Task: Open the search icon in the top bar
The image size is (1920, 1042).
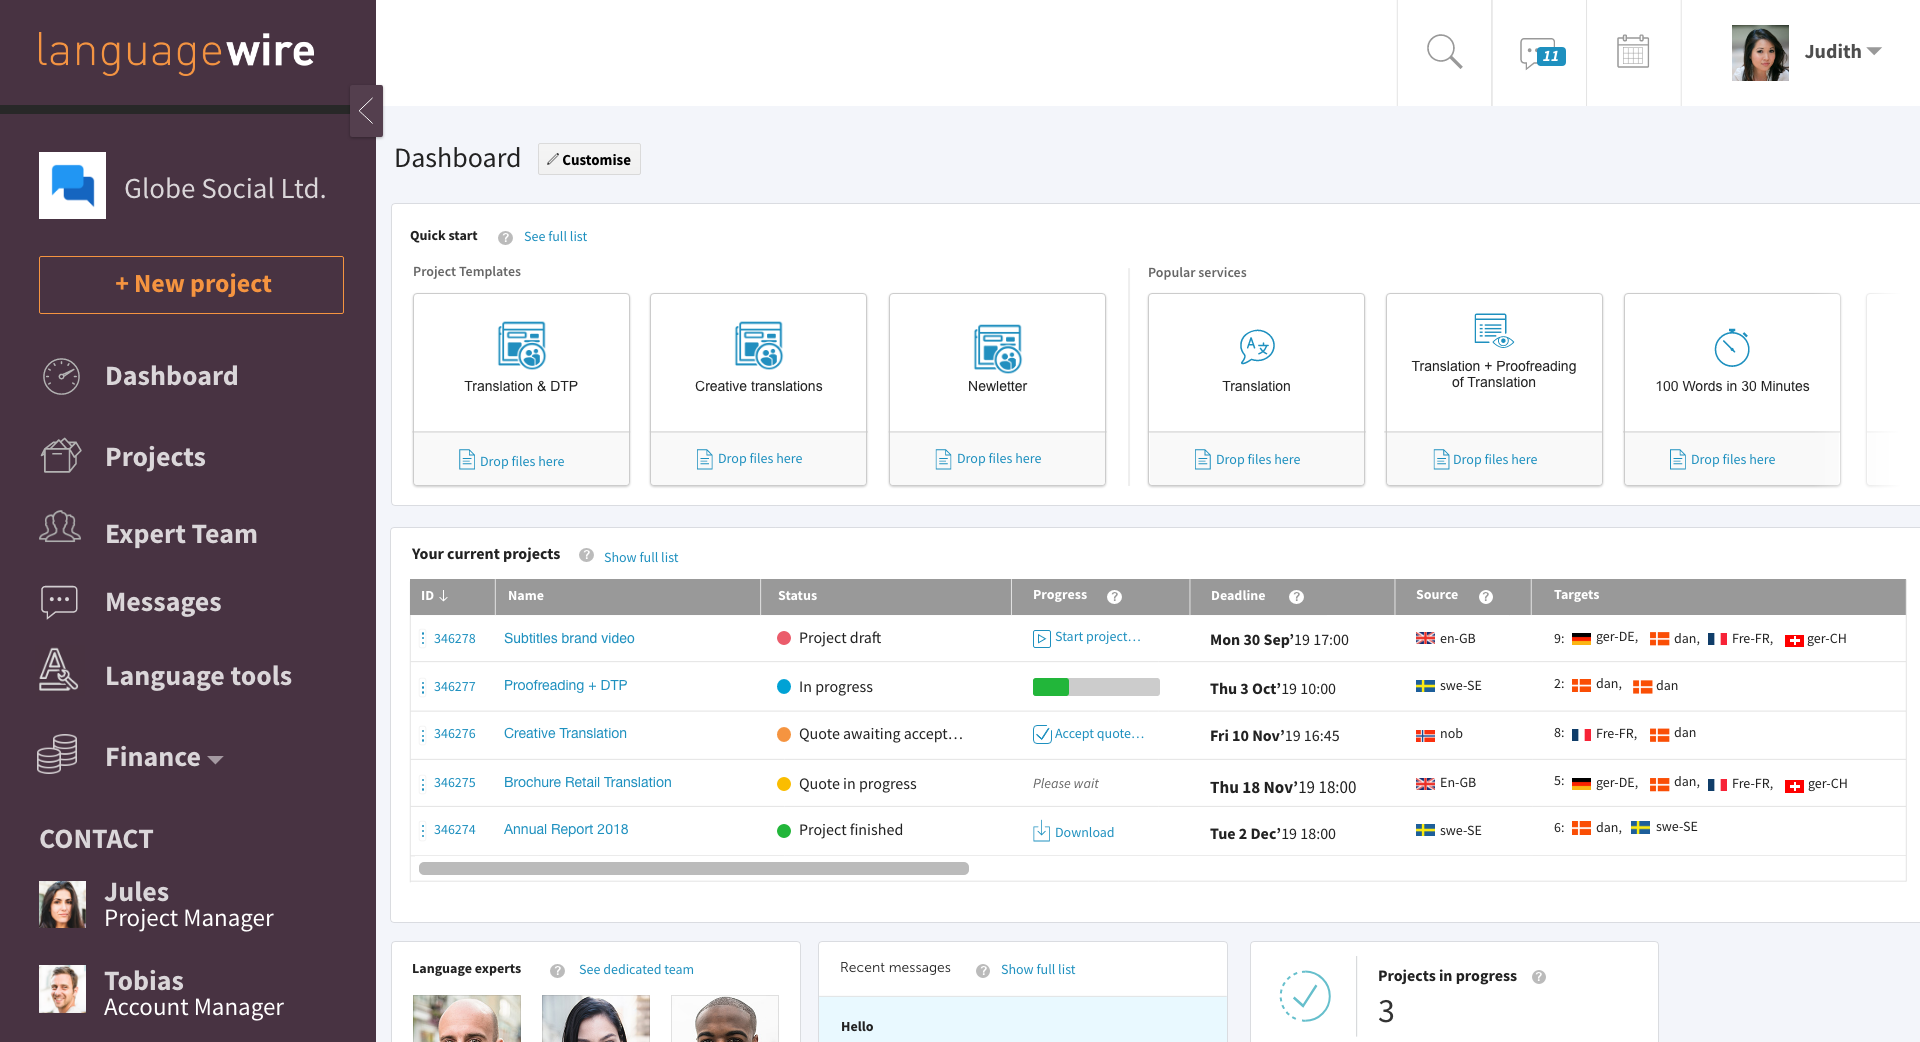Action: click(x=1443, y=51)
